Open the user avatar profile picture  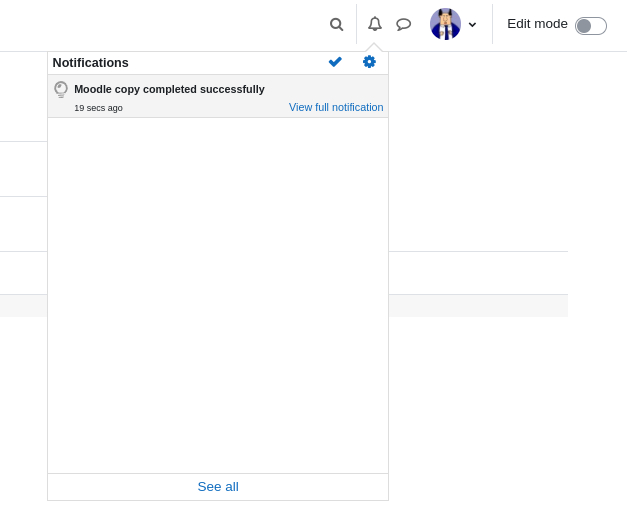pos(445,24)
